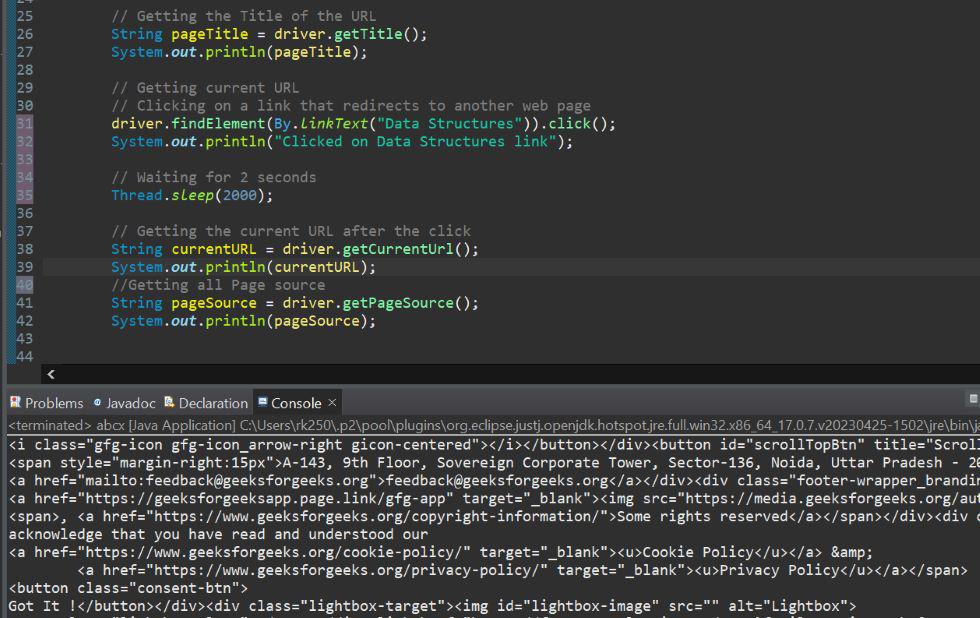Click the comment "//Getting all Page source"
This screenshot has width=980, height=618.
coord(218,285)
